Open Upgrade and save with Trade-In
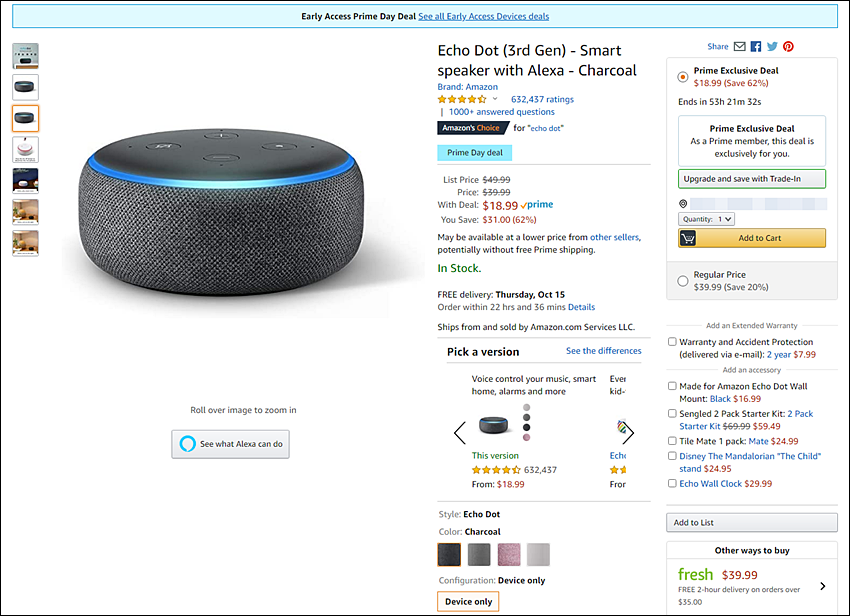 [x=752, y=179]
